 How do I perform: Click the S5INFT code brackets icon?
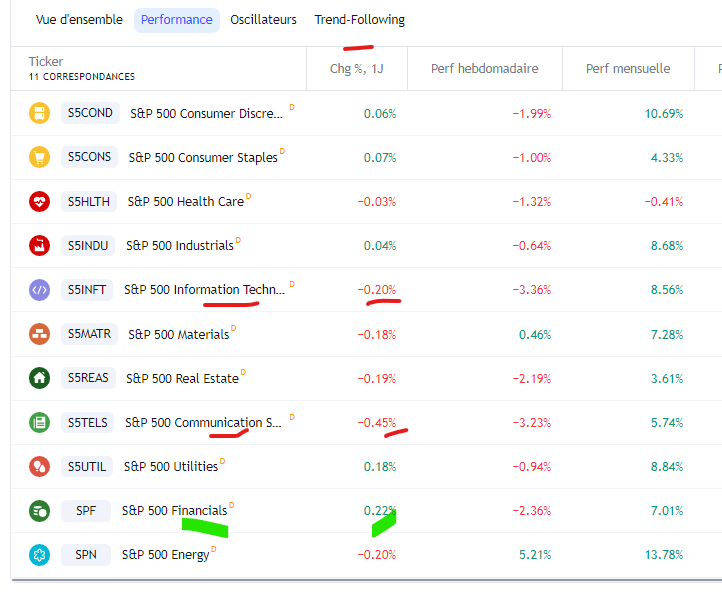click(40, 290)
